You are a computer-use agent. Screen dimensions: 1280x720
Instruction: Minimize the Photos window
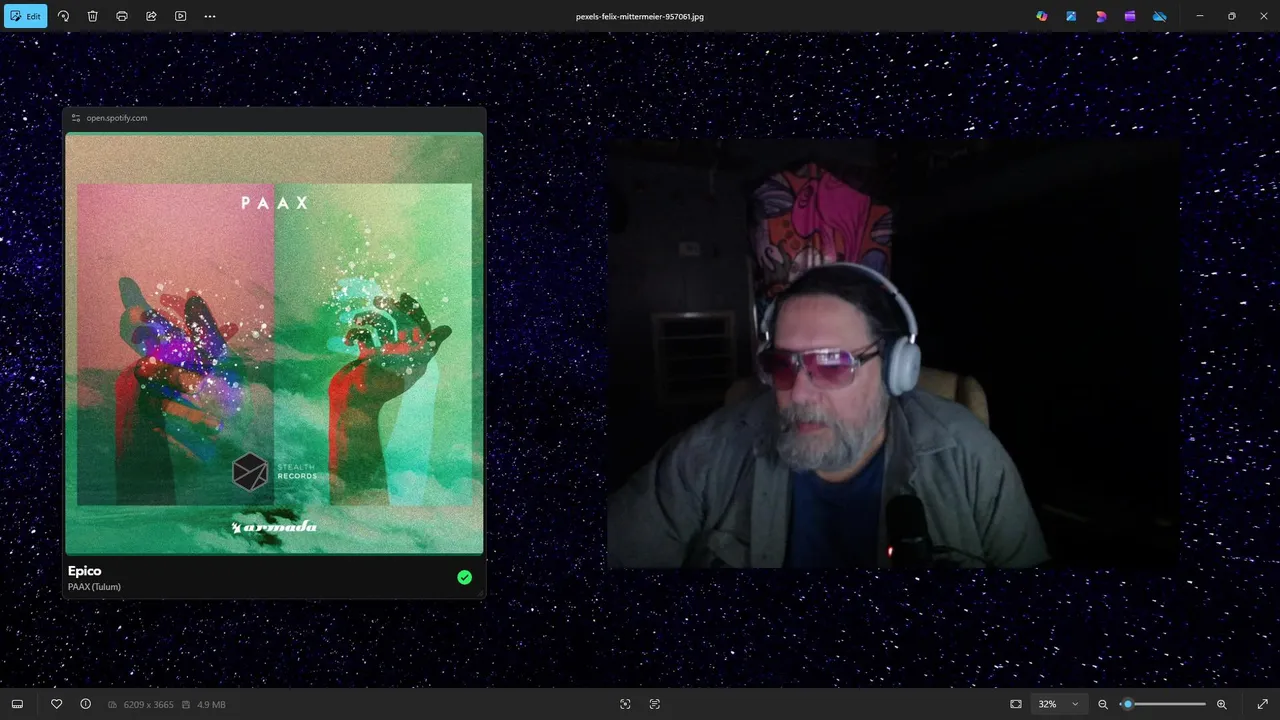[x=1200, y=16]
